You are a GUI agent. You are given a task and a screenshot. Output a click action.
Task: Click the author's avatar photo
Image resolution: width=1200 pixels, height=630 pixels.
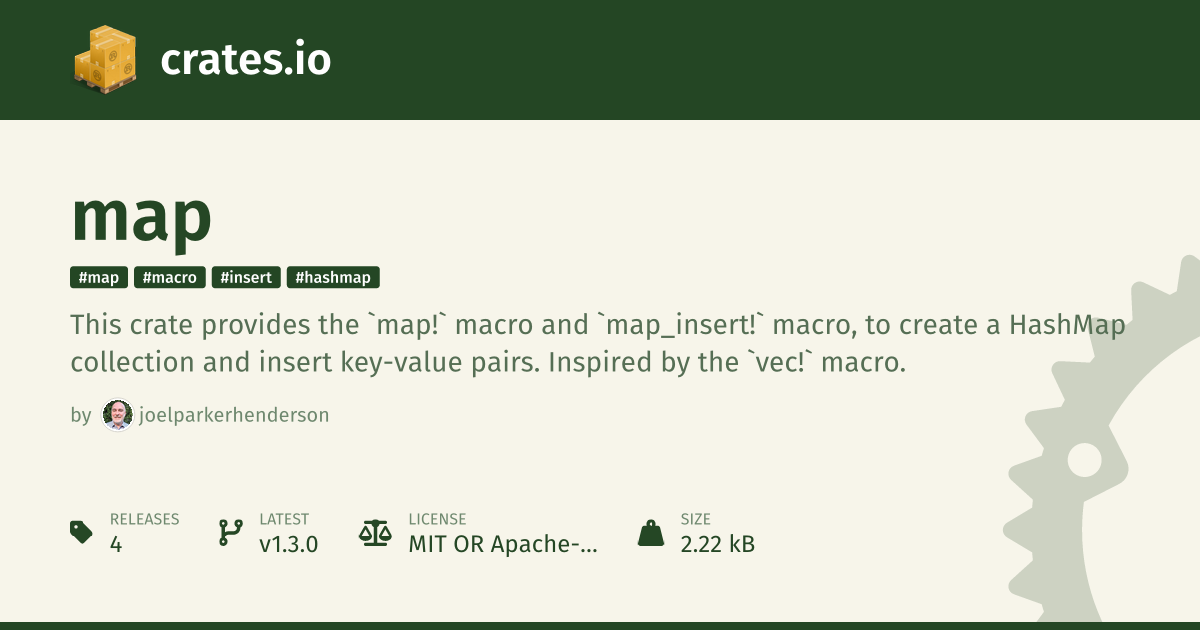pyautogui.click(x=117, y=415)
